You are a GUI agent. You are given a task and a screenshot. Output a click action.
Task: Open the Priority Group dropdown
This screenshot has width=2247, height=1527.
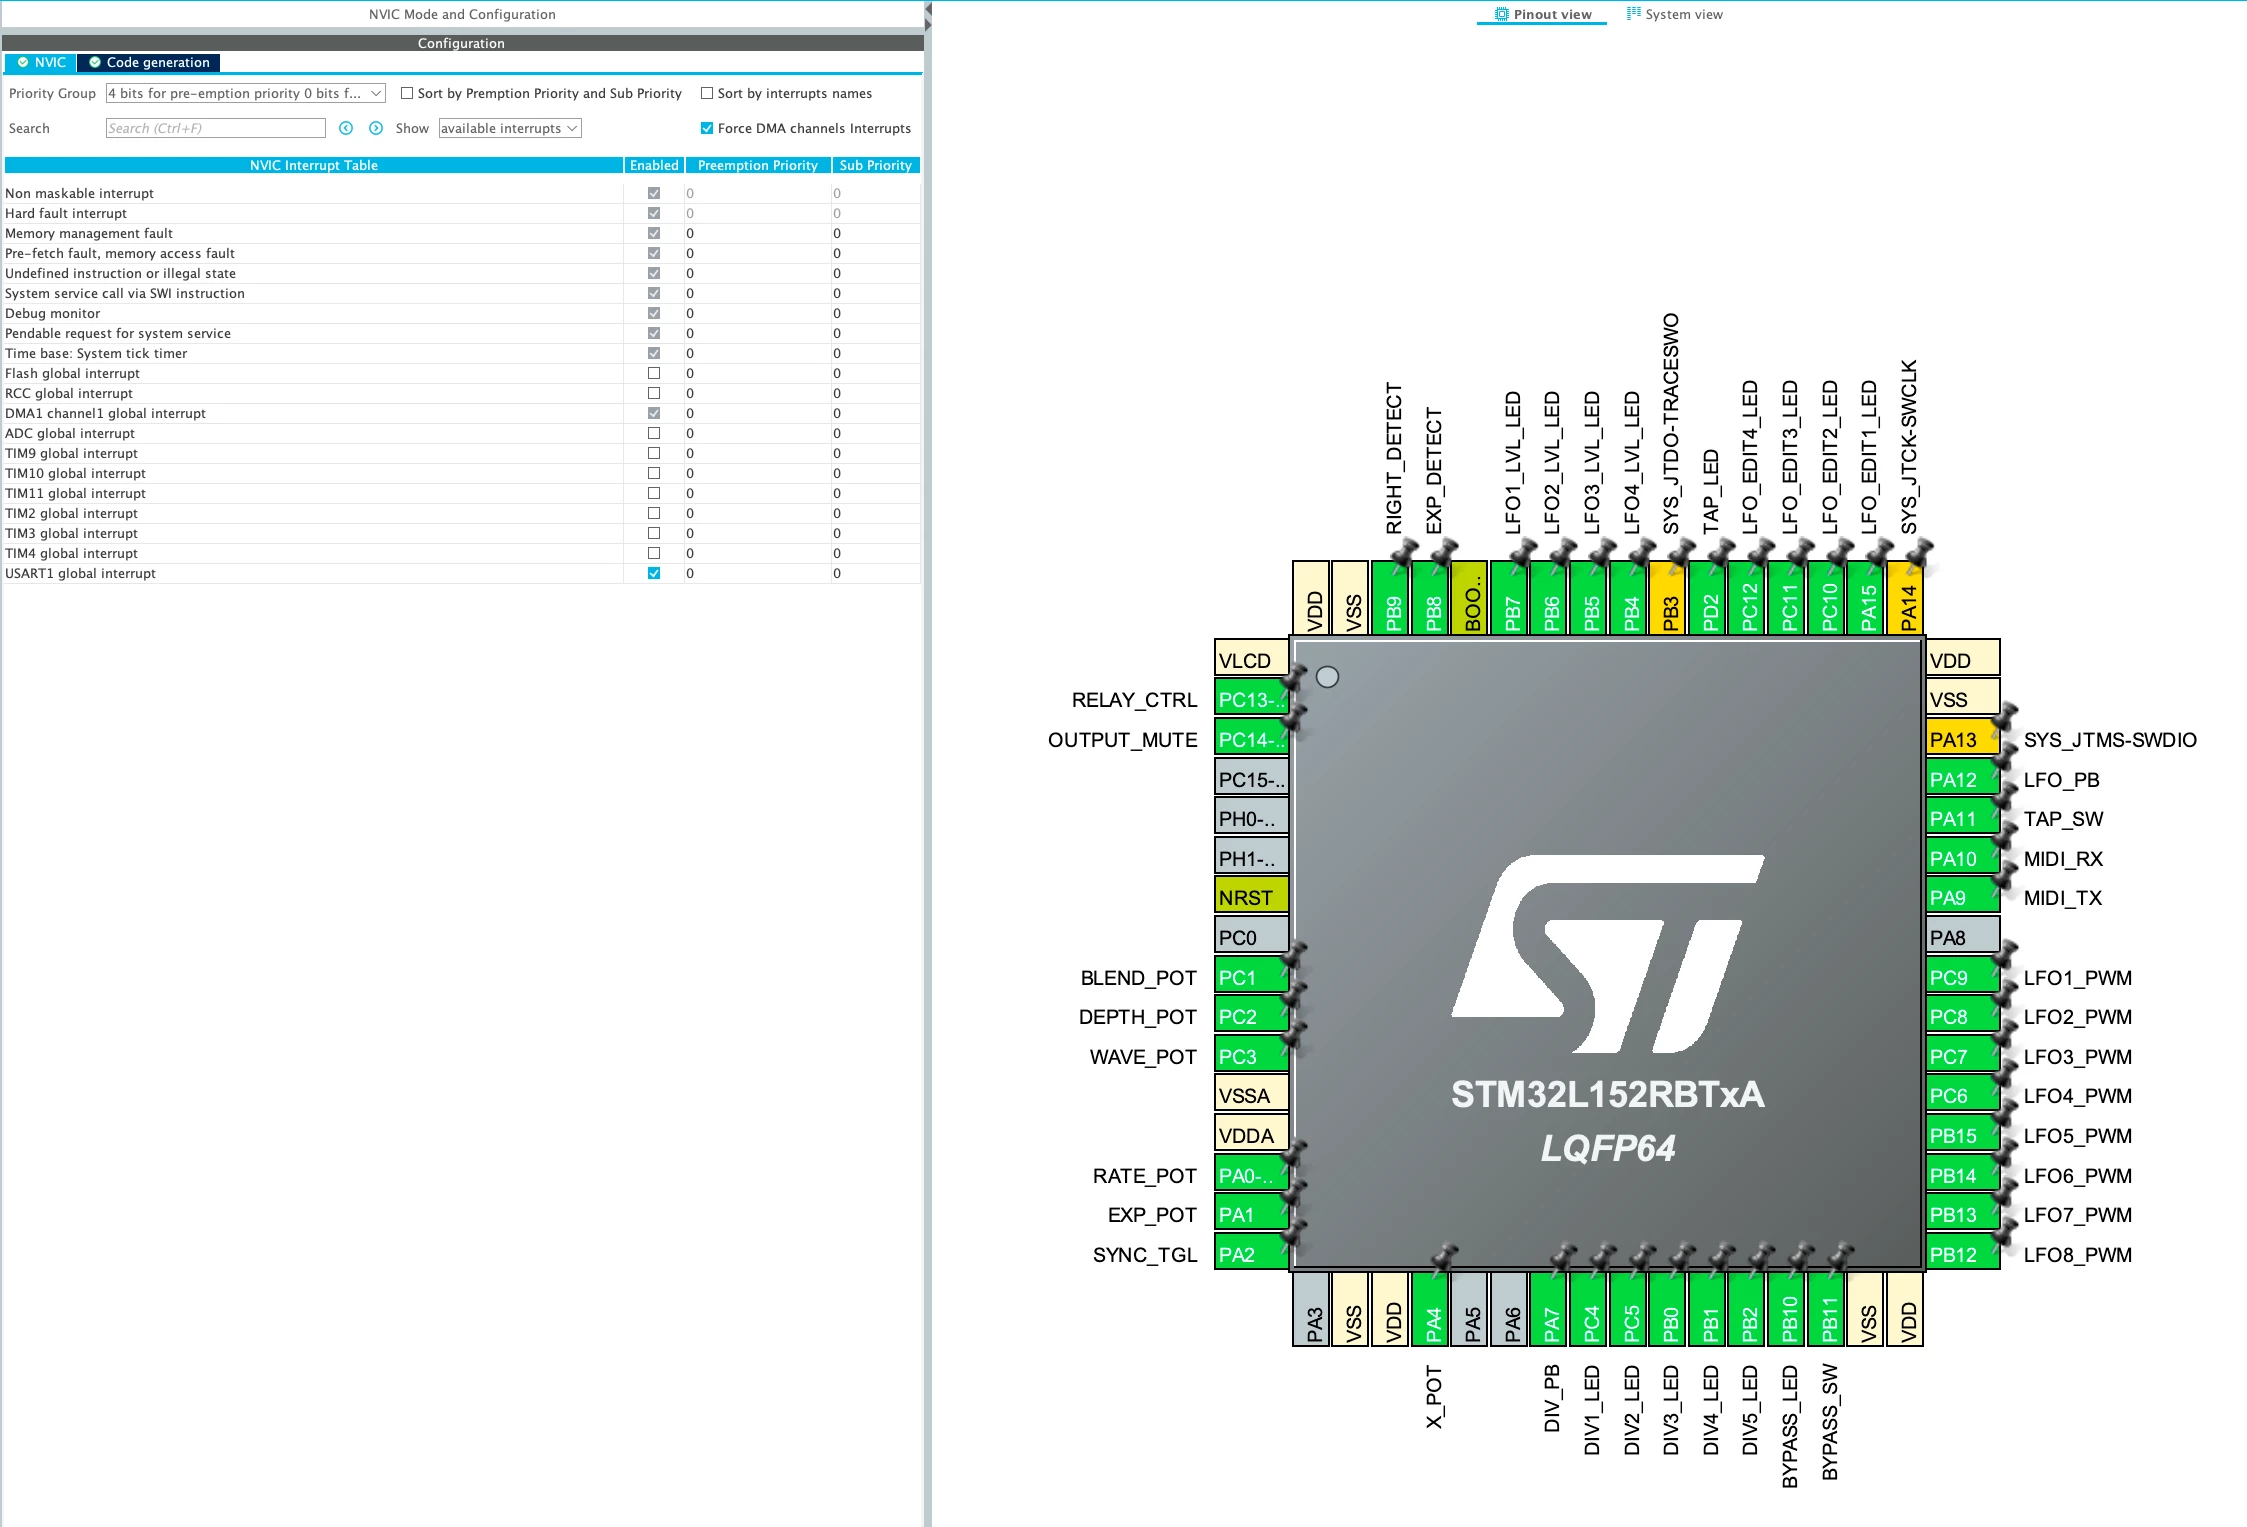tap(245, 93)
